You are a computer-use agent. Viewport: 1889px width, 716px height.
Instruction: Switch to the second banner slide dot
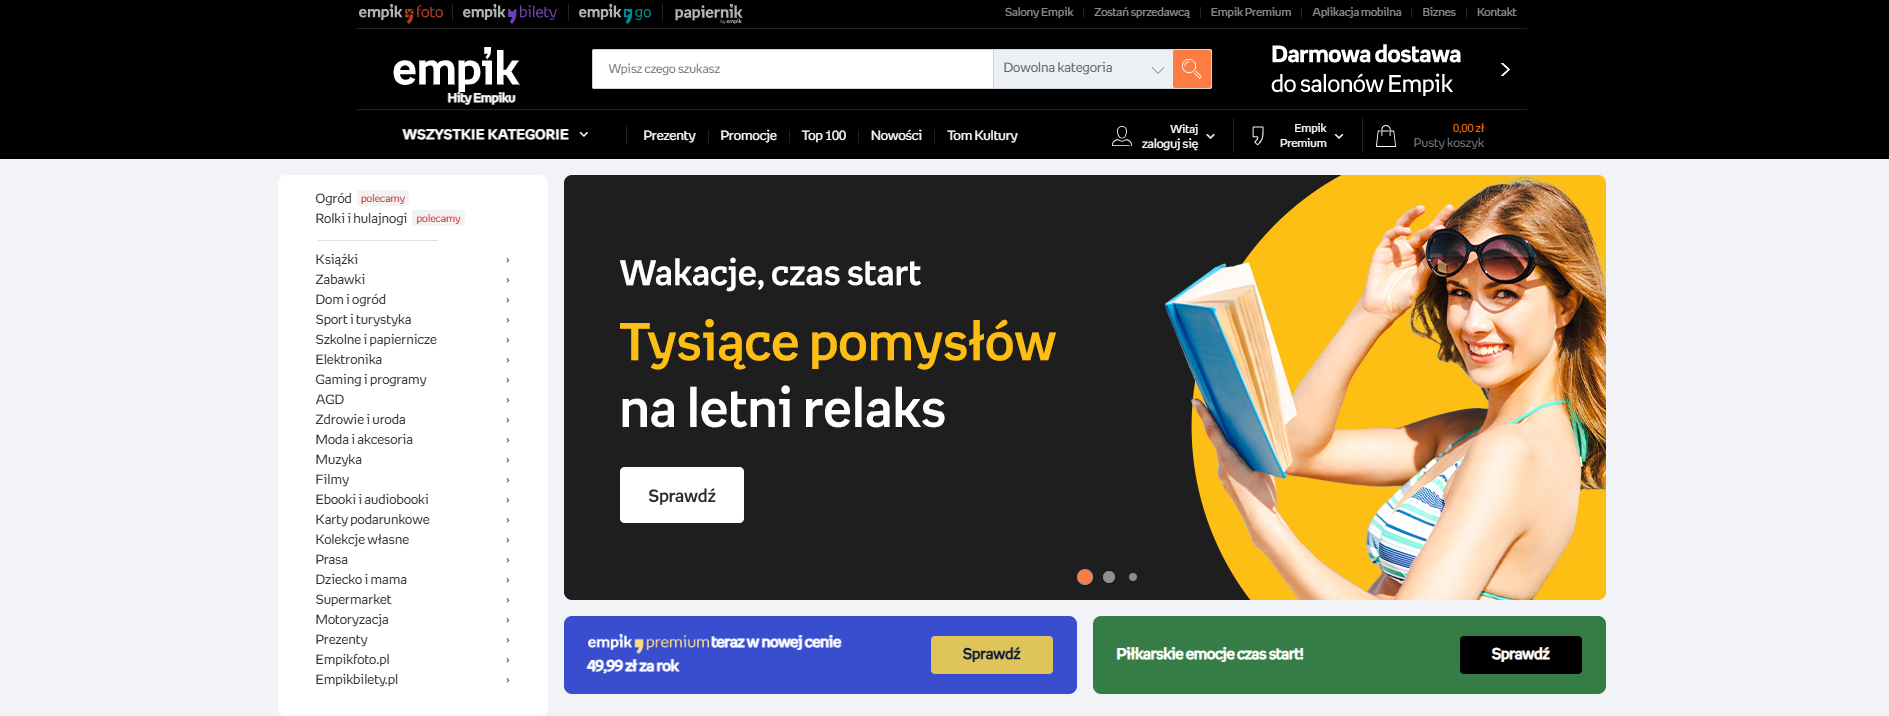[1109, 577]
